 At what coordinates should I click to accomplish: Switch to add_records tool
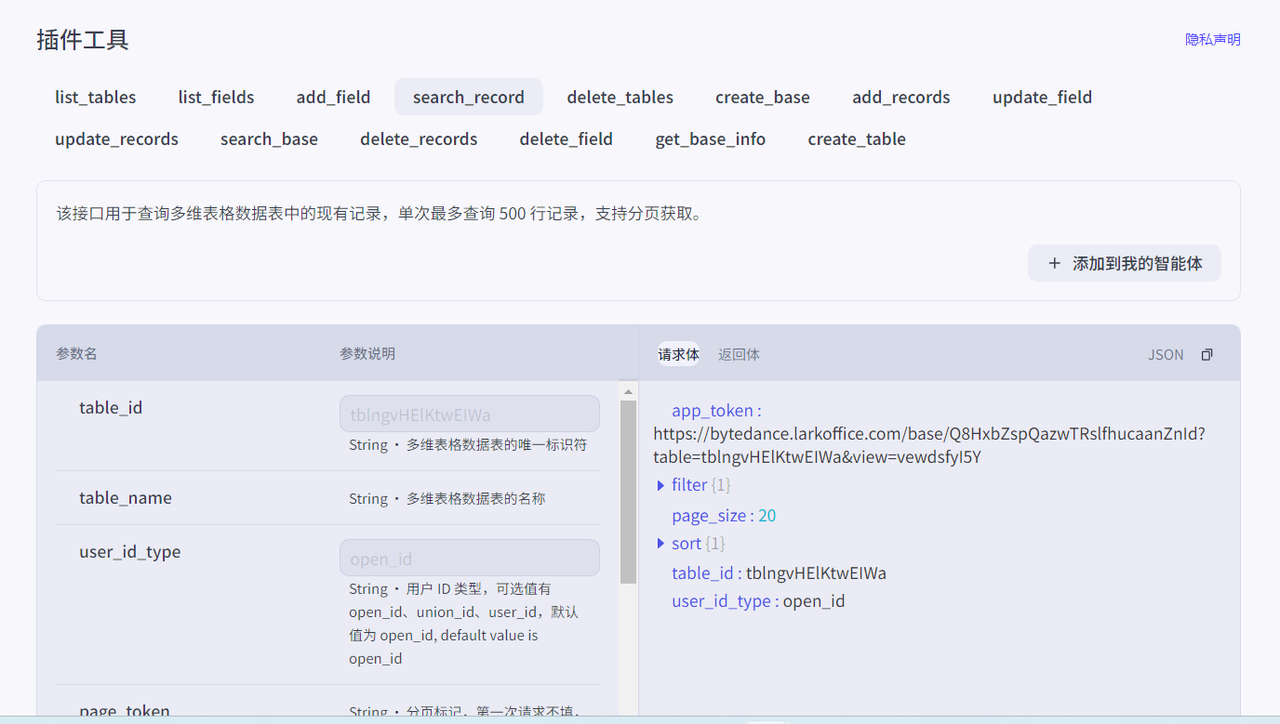point(901,97)
